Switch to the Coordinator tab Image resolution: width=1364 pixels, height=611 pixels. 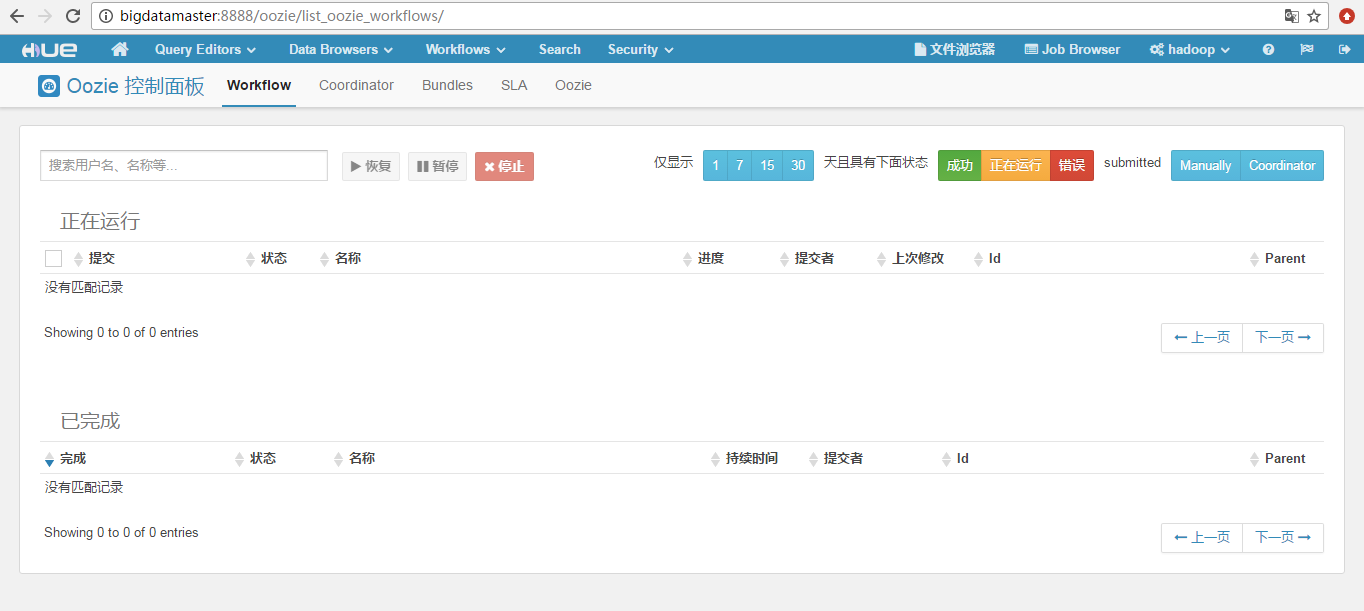[x=356, y=85]
